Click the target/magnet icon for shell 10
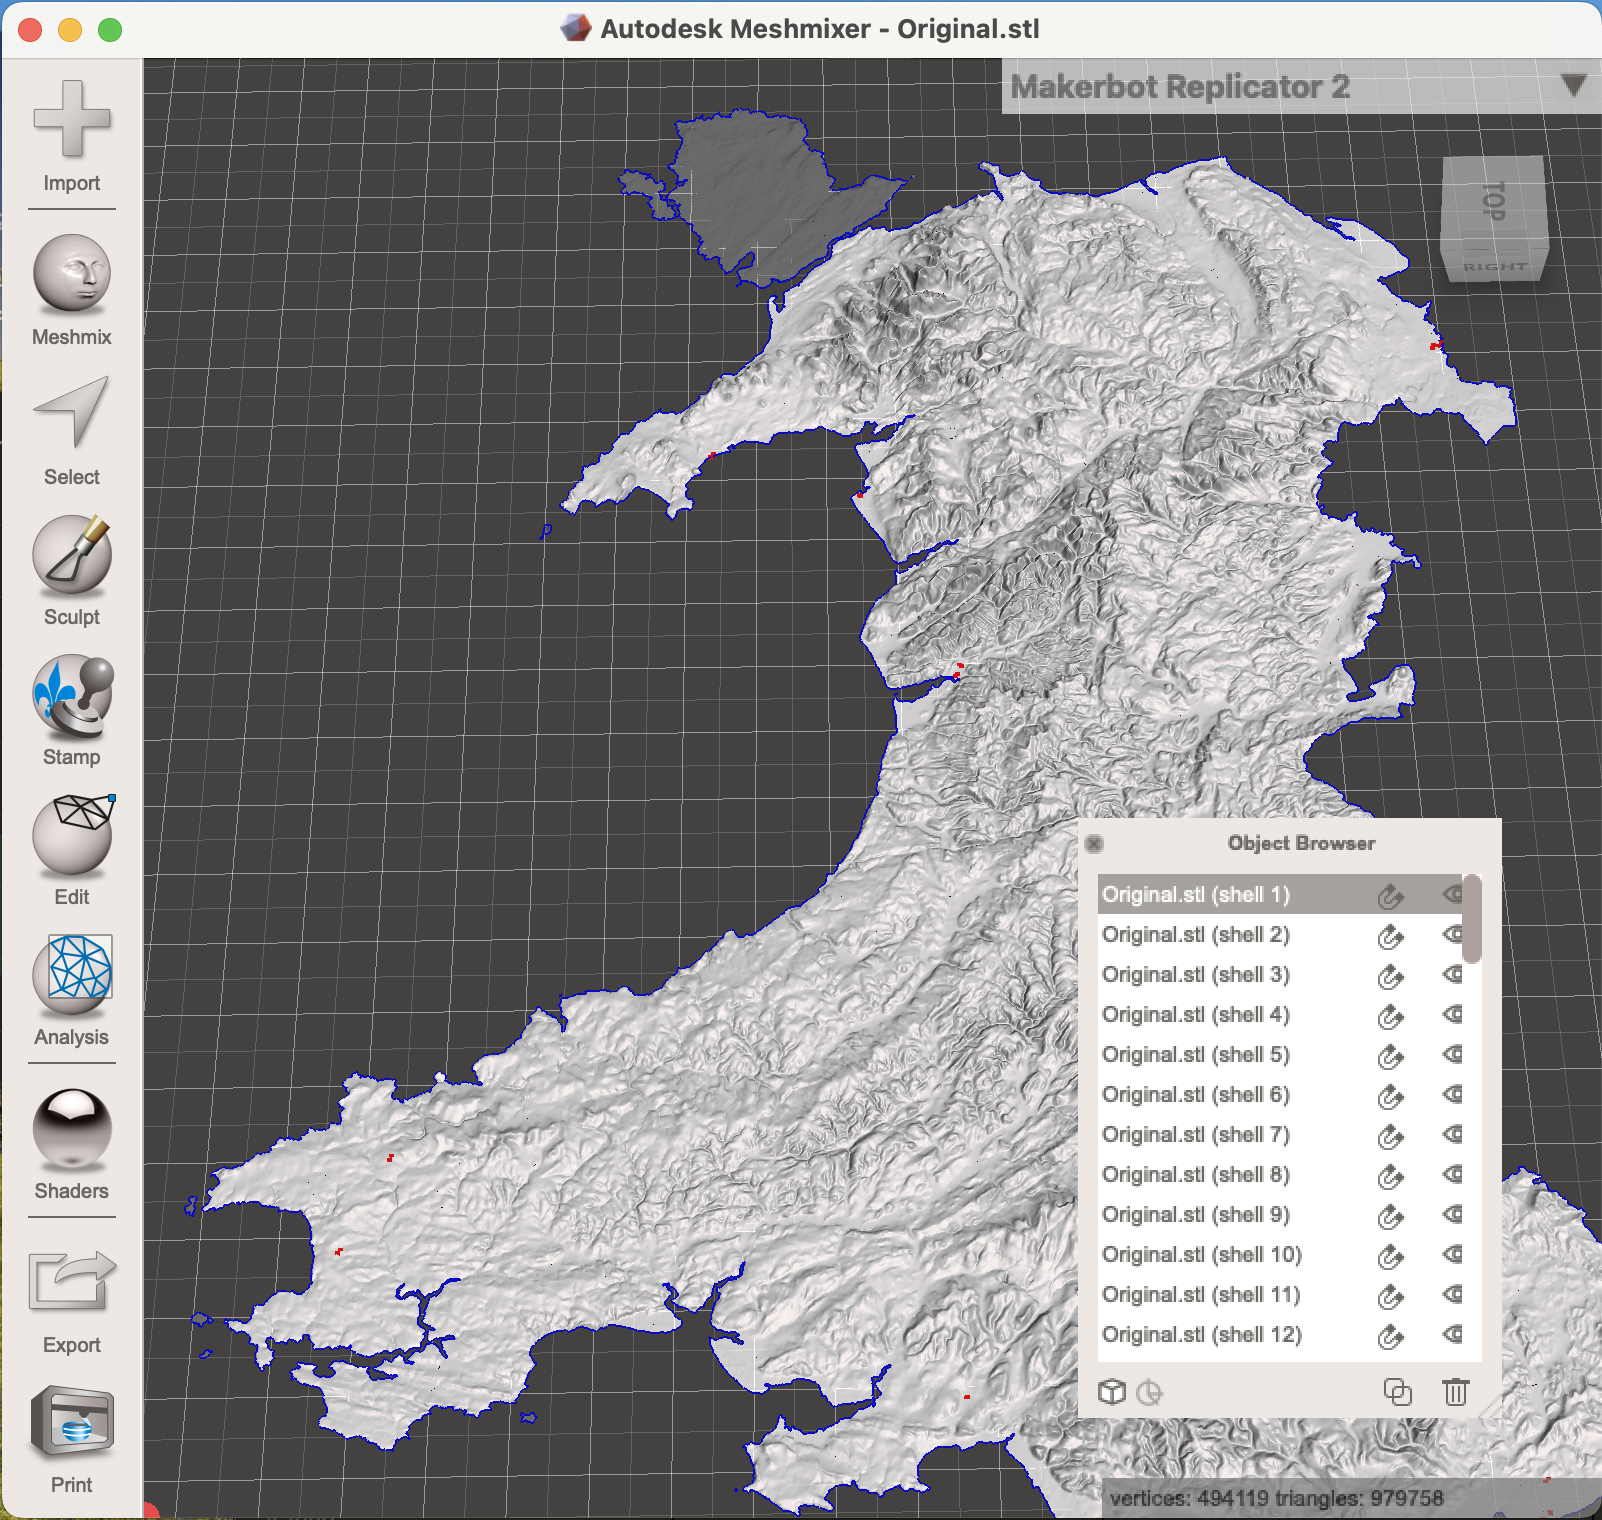This screenshot has height=1520, width=1602. point(1391,1256)
